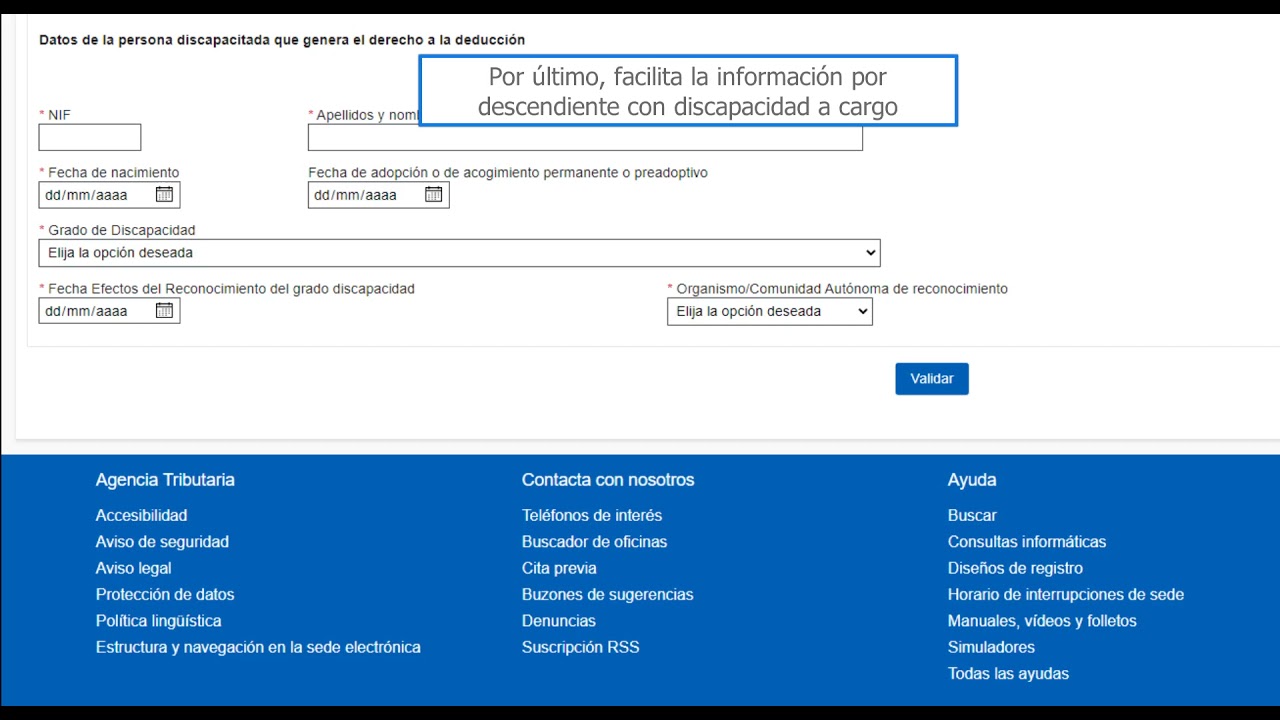Screen dimensions: 1280x720
Task: Open the Simuladores link
Action: pyautogui.click(x=991, y=647)
